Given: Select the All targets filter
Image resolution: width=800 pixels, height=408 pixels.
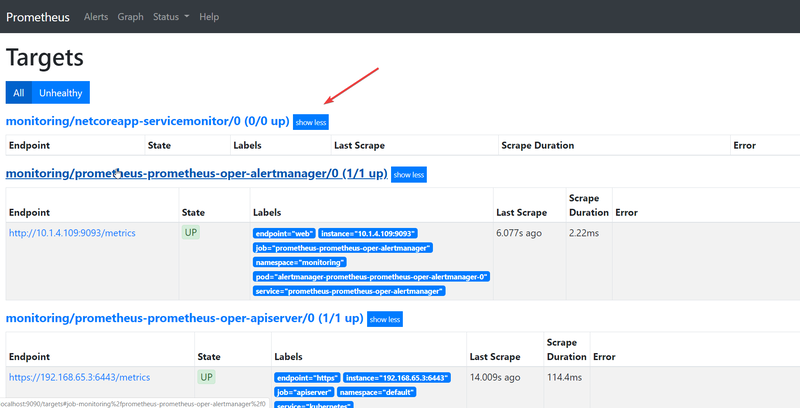Looking at the screenshot, I should (18, 93).
